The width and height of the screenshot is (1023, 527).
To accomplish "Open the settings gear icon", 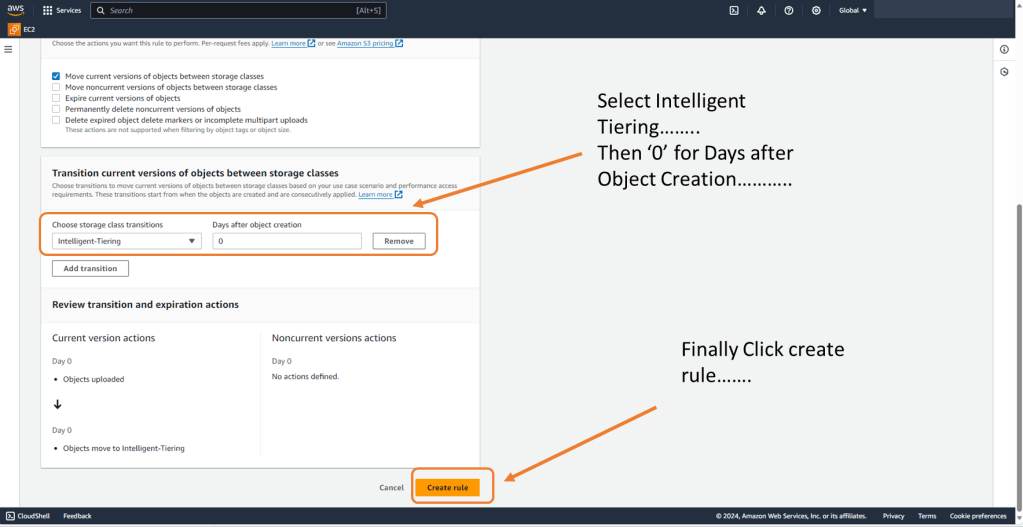I will coord(816,10).
